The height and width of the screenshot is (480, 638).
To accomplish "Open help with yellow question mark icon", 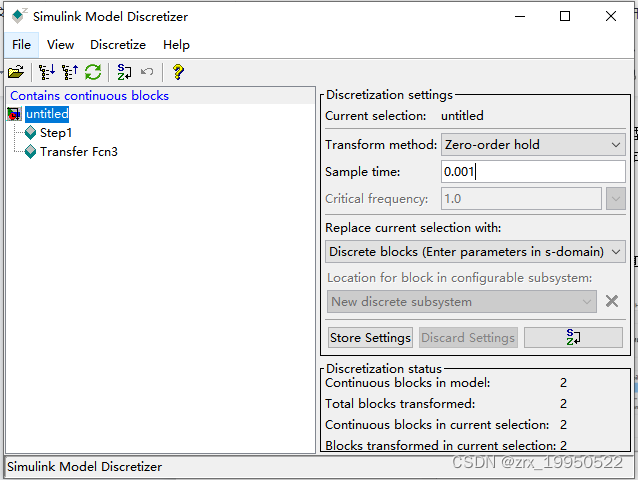I will tap(178, 72).
